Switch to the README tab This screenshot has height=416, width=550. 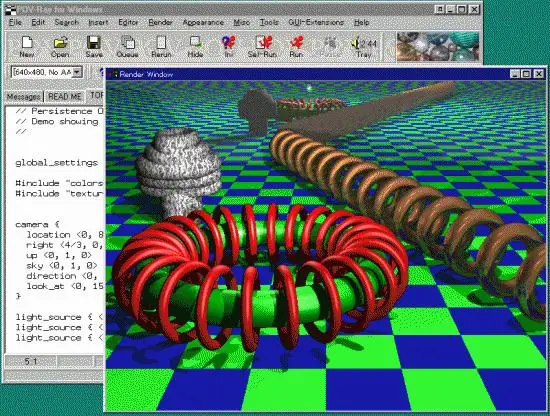(x=65, y=96)
